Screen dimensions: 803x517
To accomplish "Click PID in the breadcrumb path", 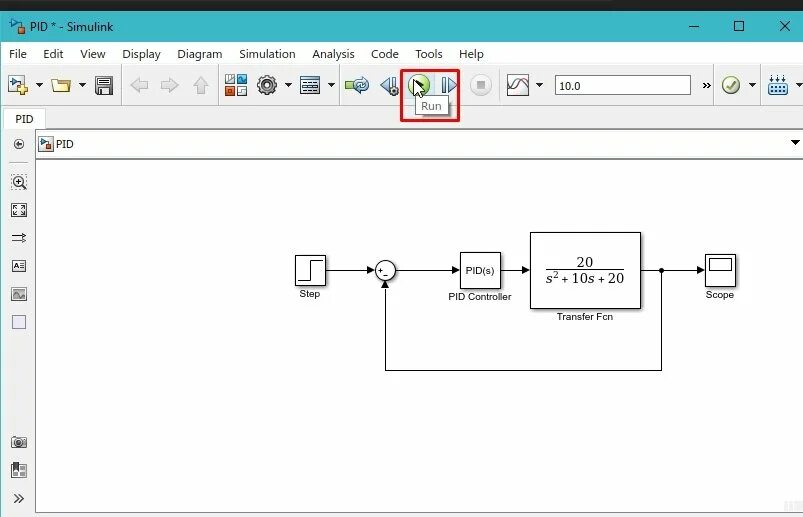I will [x=65, y=144].
